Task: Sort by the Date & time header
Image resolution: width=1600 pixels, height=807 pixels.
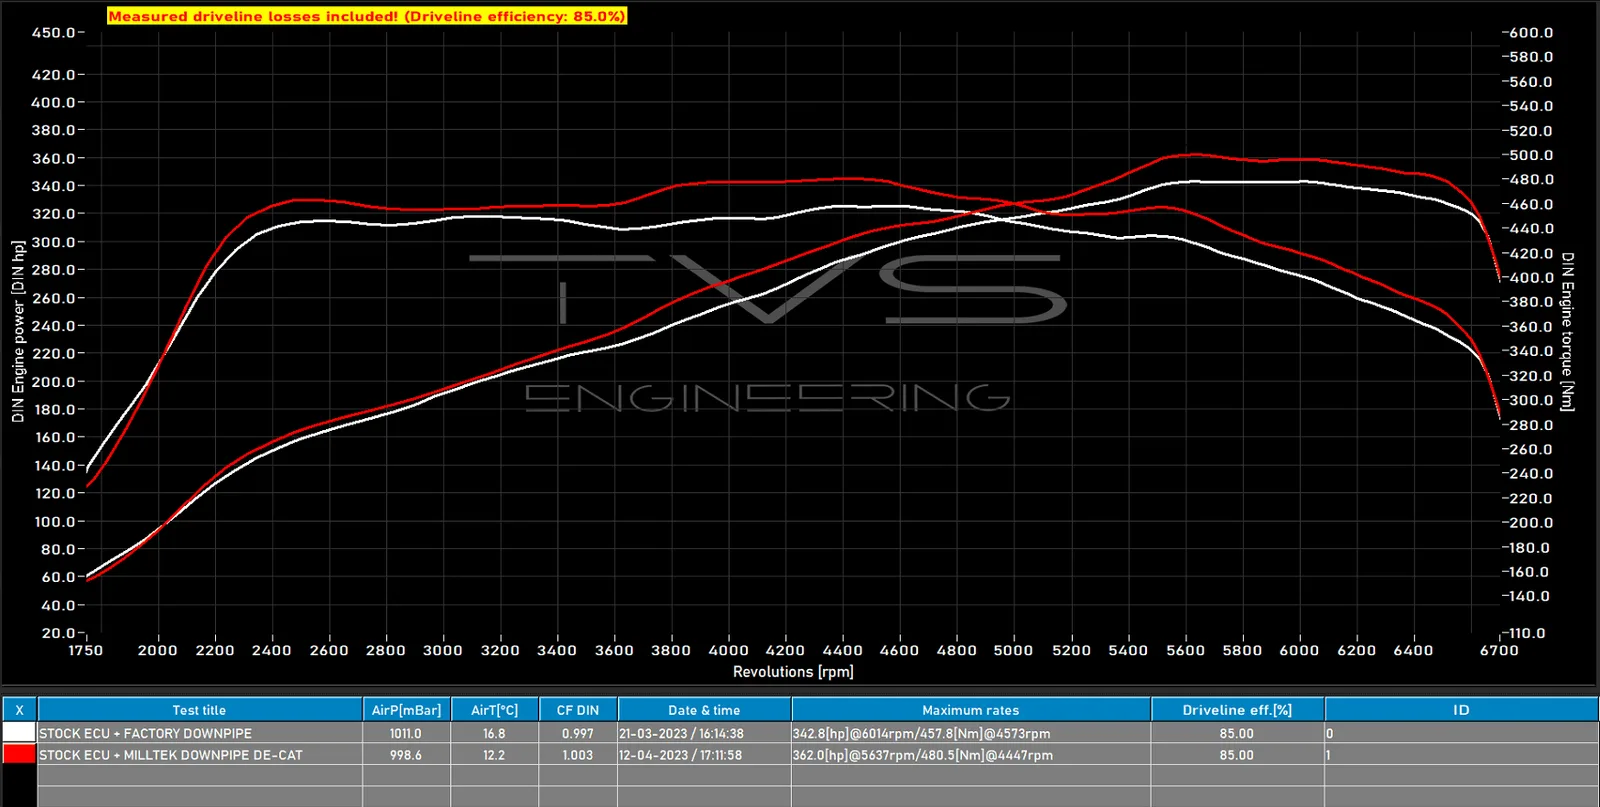Action: coord(705,710)
